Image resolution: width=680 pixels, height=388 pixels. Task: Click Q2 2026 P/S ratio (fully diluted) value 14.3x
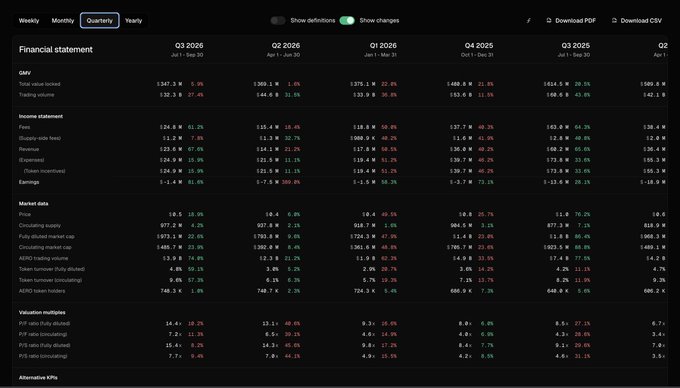click(x=271, y=346)
